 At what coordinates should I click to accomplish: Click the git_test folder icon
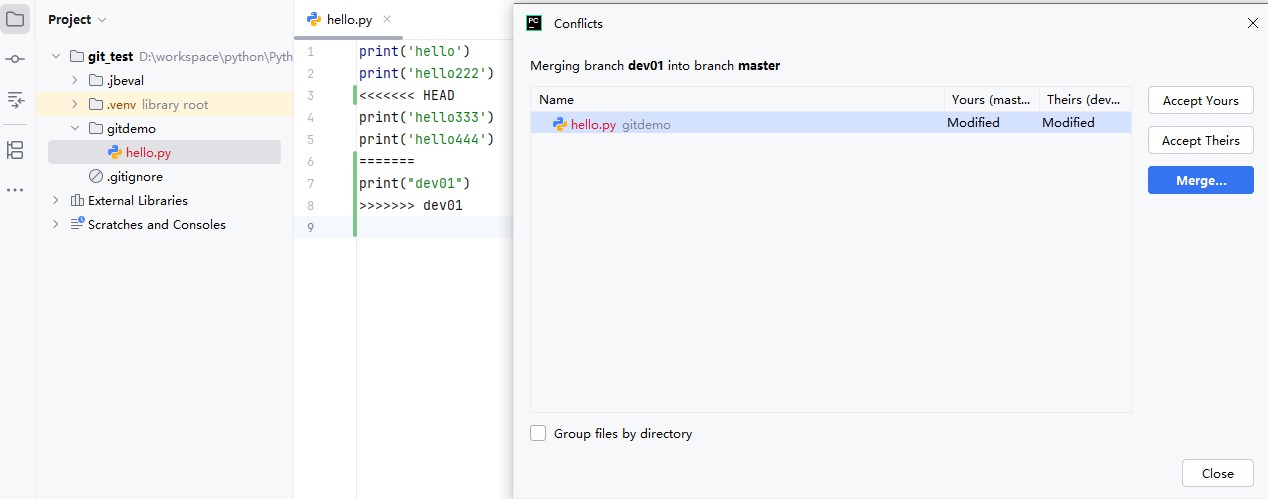point(77,57)
